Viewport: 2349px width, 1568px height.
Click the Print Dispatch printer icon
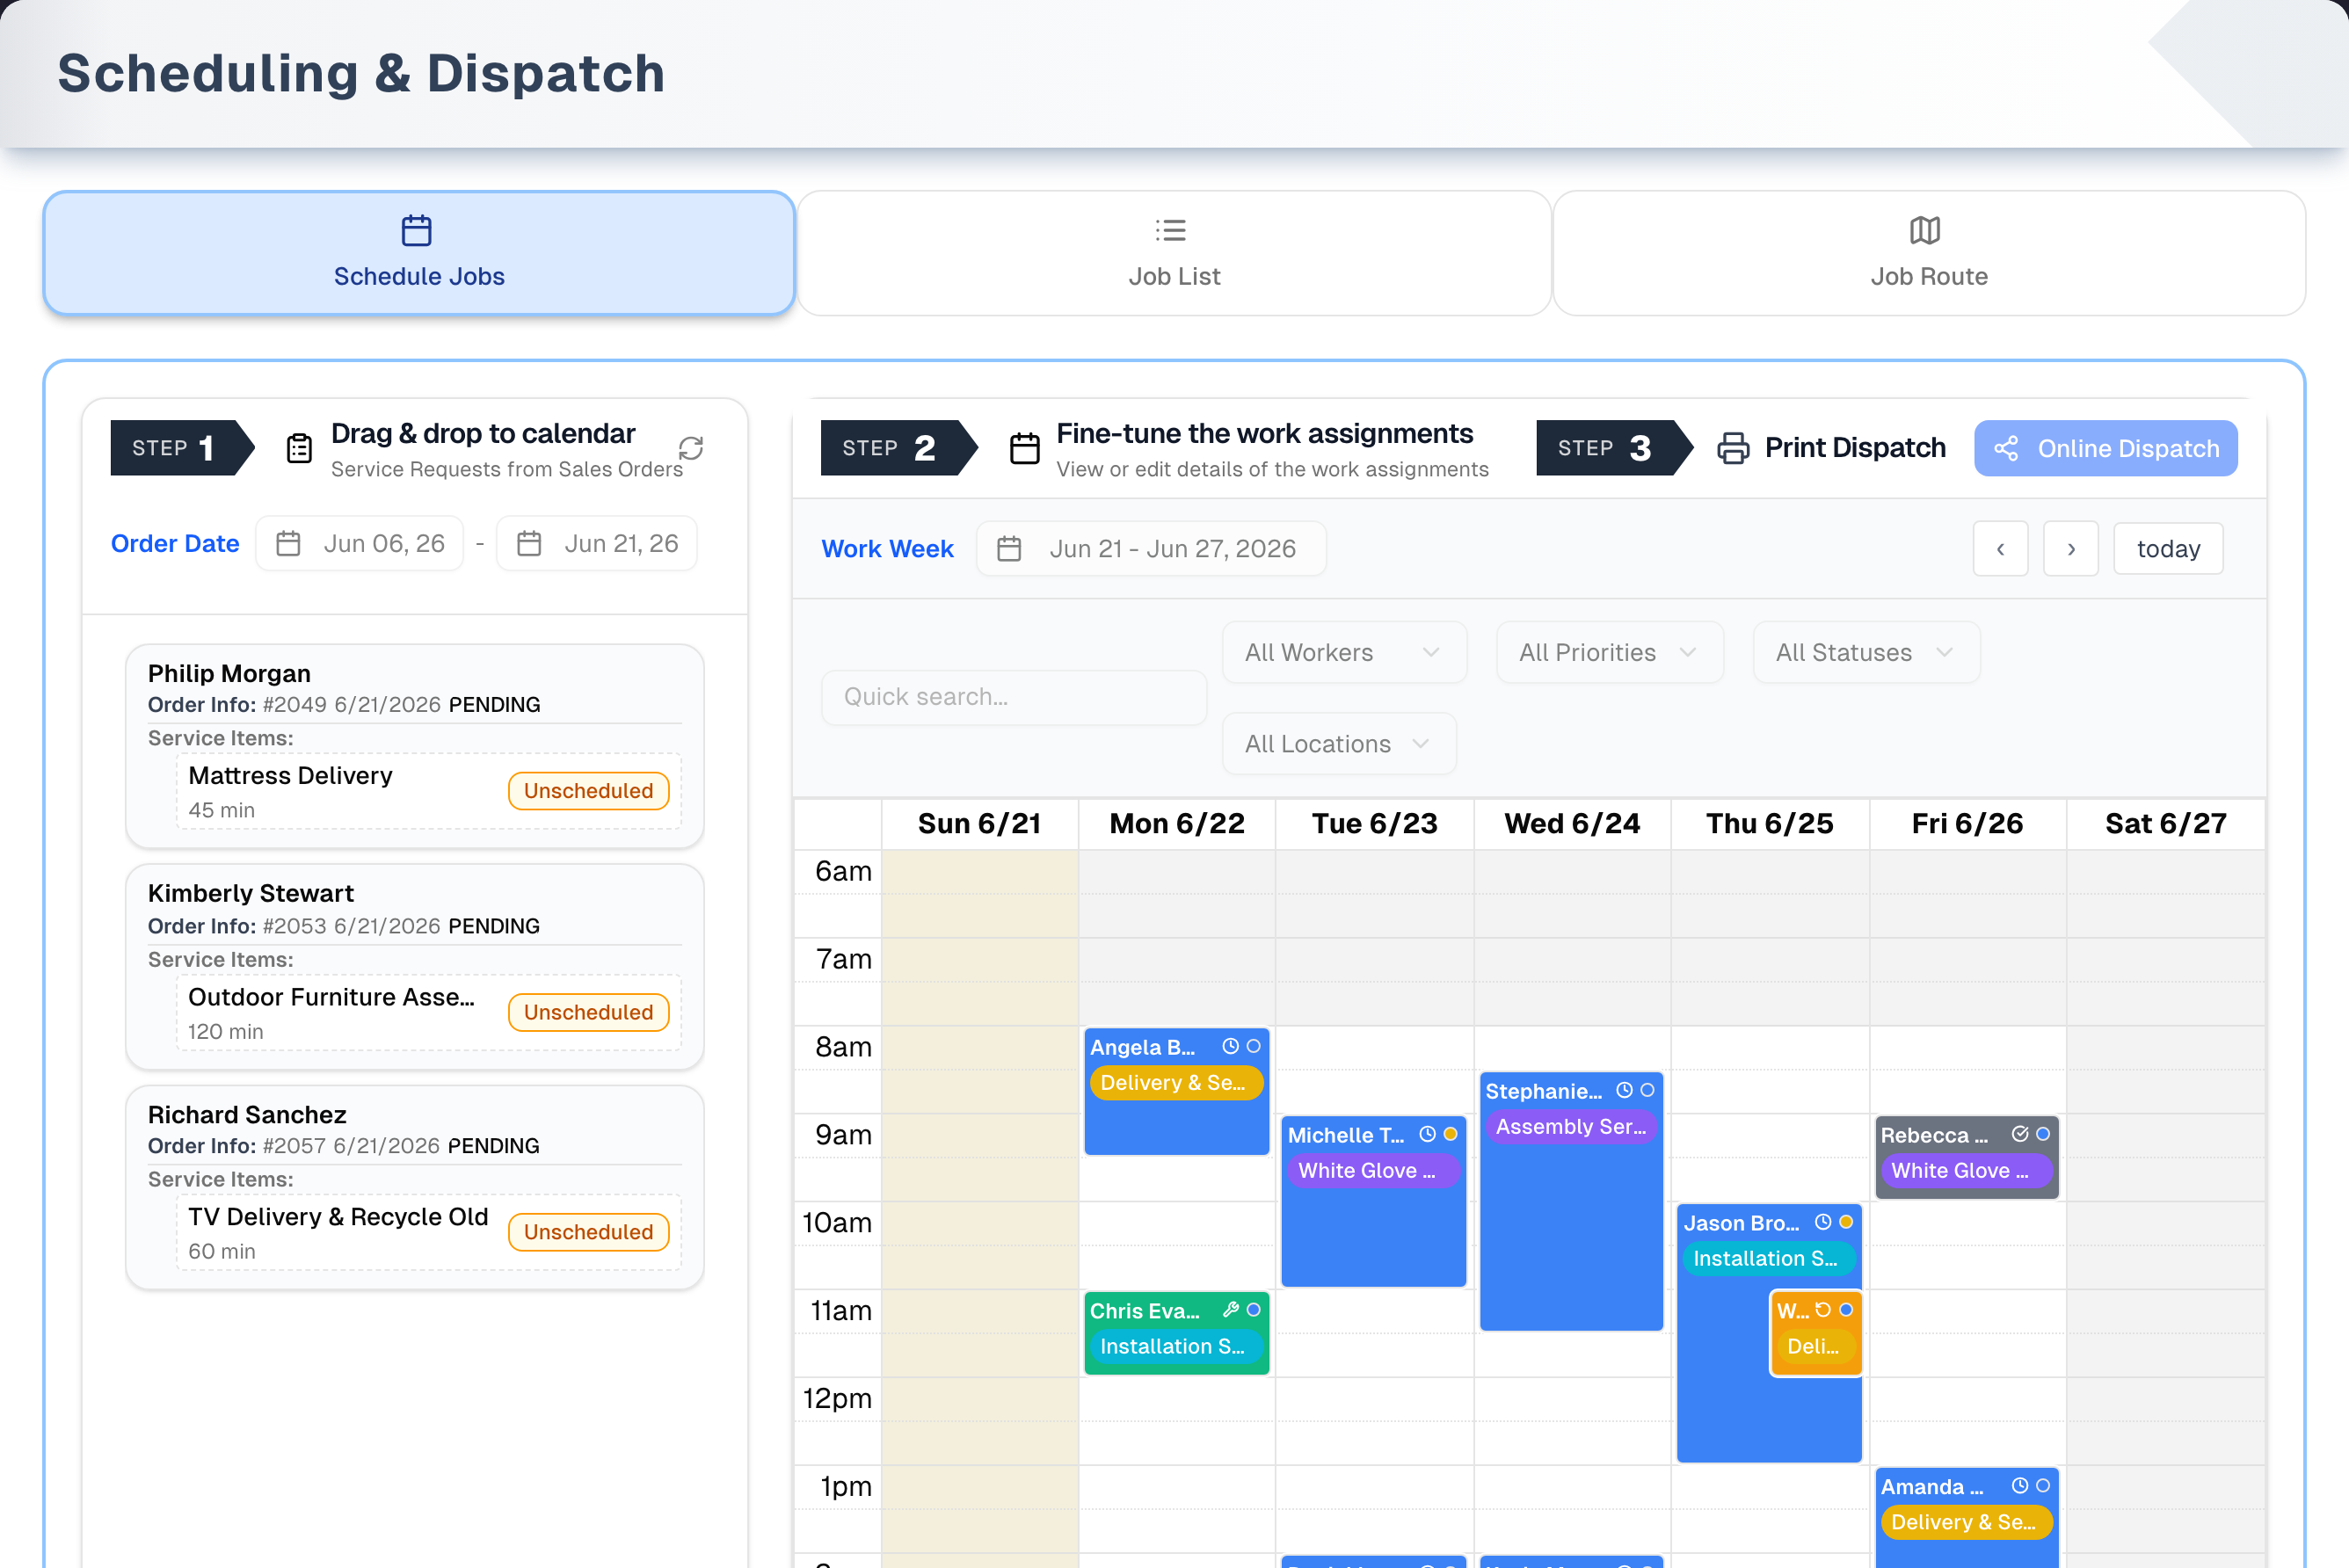click(1733, 448)
